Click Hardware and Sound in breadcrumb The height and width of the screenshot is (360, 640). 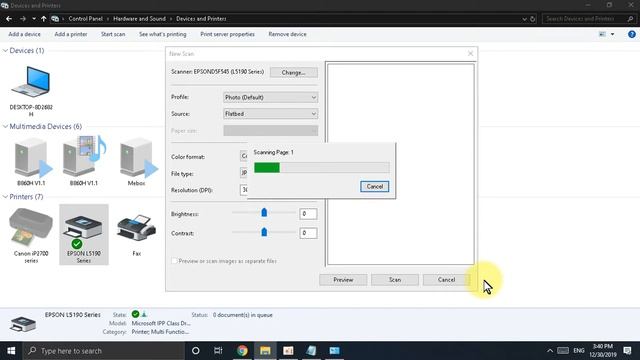click(139, 19)
